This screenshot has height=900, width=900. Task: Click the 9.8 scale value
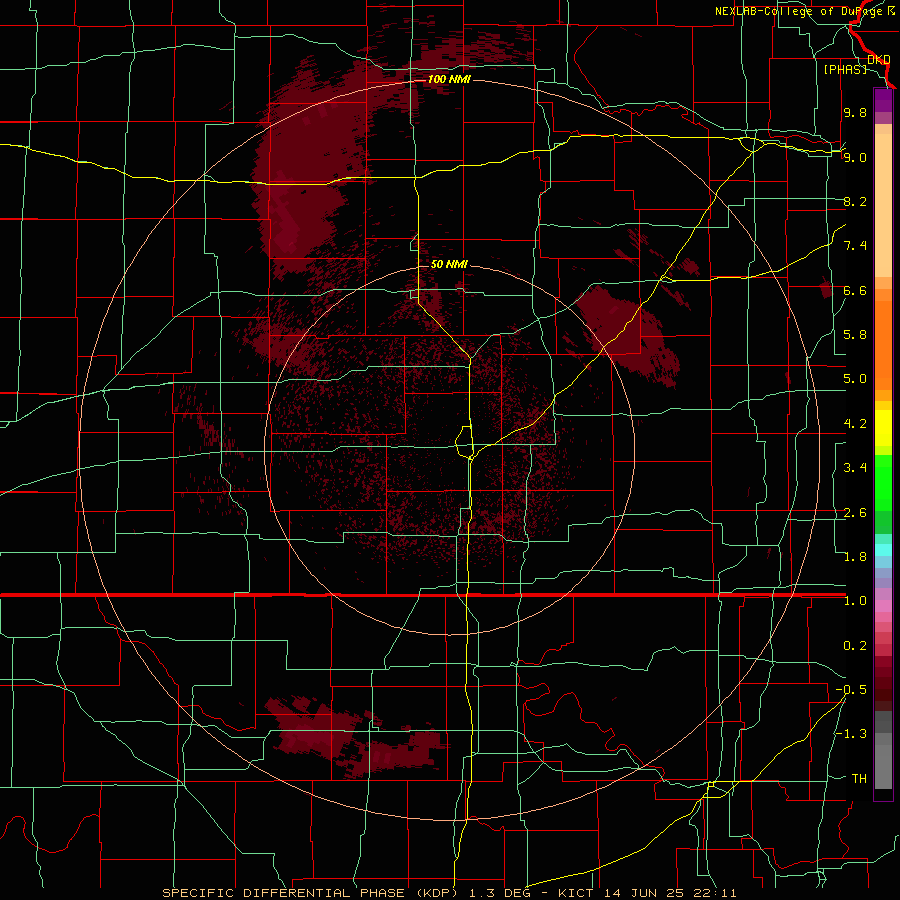tap(855, 112)
